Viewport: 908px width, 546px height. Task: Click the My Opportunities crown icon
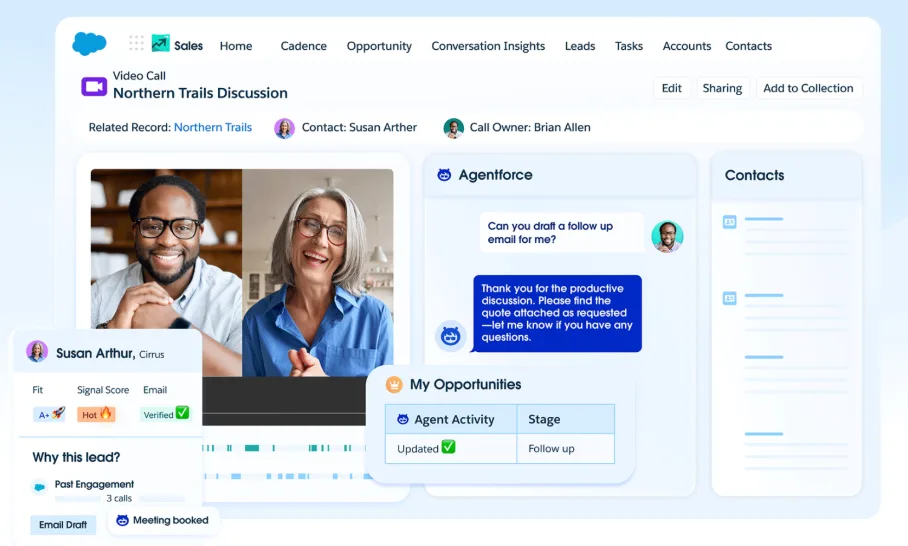pos(394,384)
